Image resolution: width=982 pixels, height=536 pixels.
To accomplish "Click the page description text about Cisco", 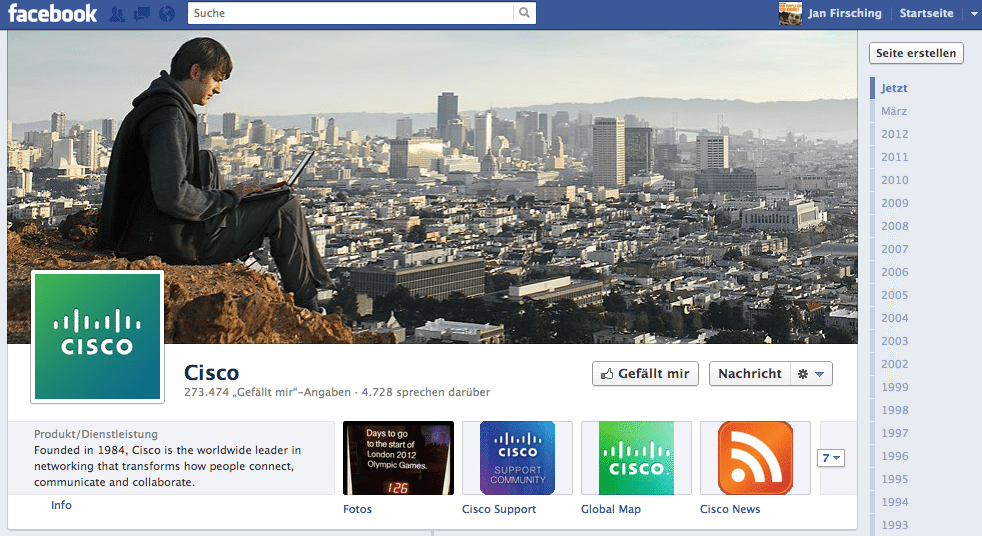I will click(x=168, y=466).
